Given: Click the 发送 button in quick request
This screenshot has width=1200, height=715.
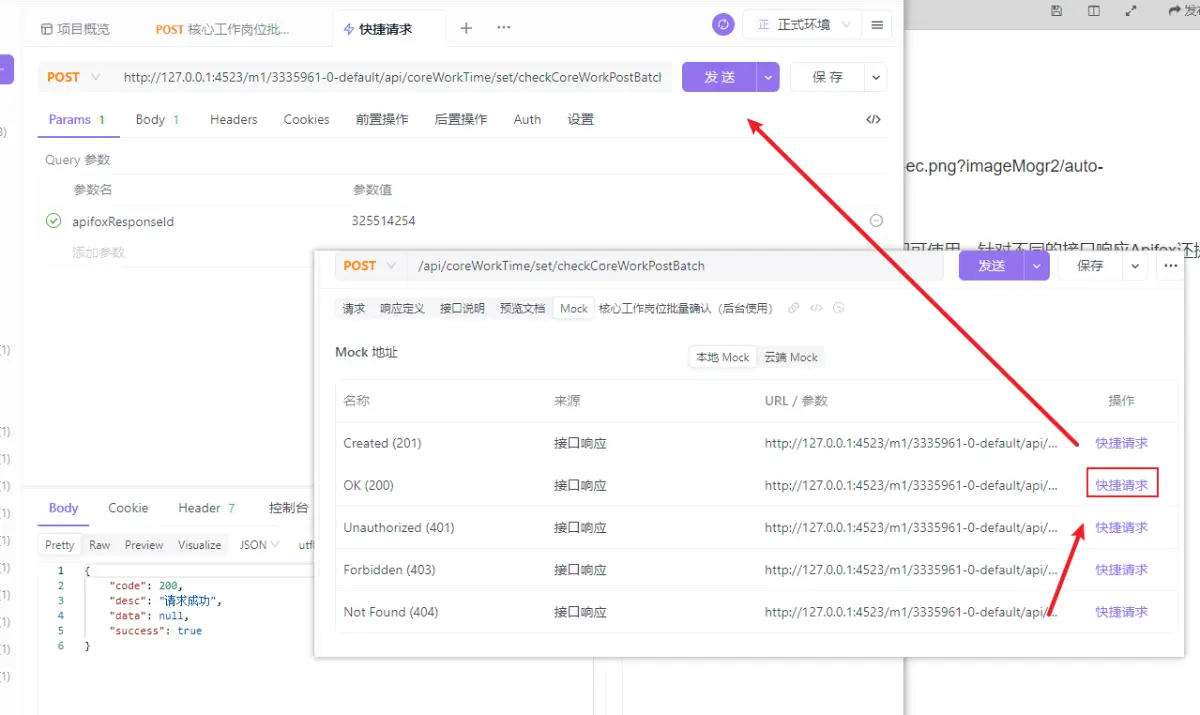Looking at the screenshot, I should point(720,77).
